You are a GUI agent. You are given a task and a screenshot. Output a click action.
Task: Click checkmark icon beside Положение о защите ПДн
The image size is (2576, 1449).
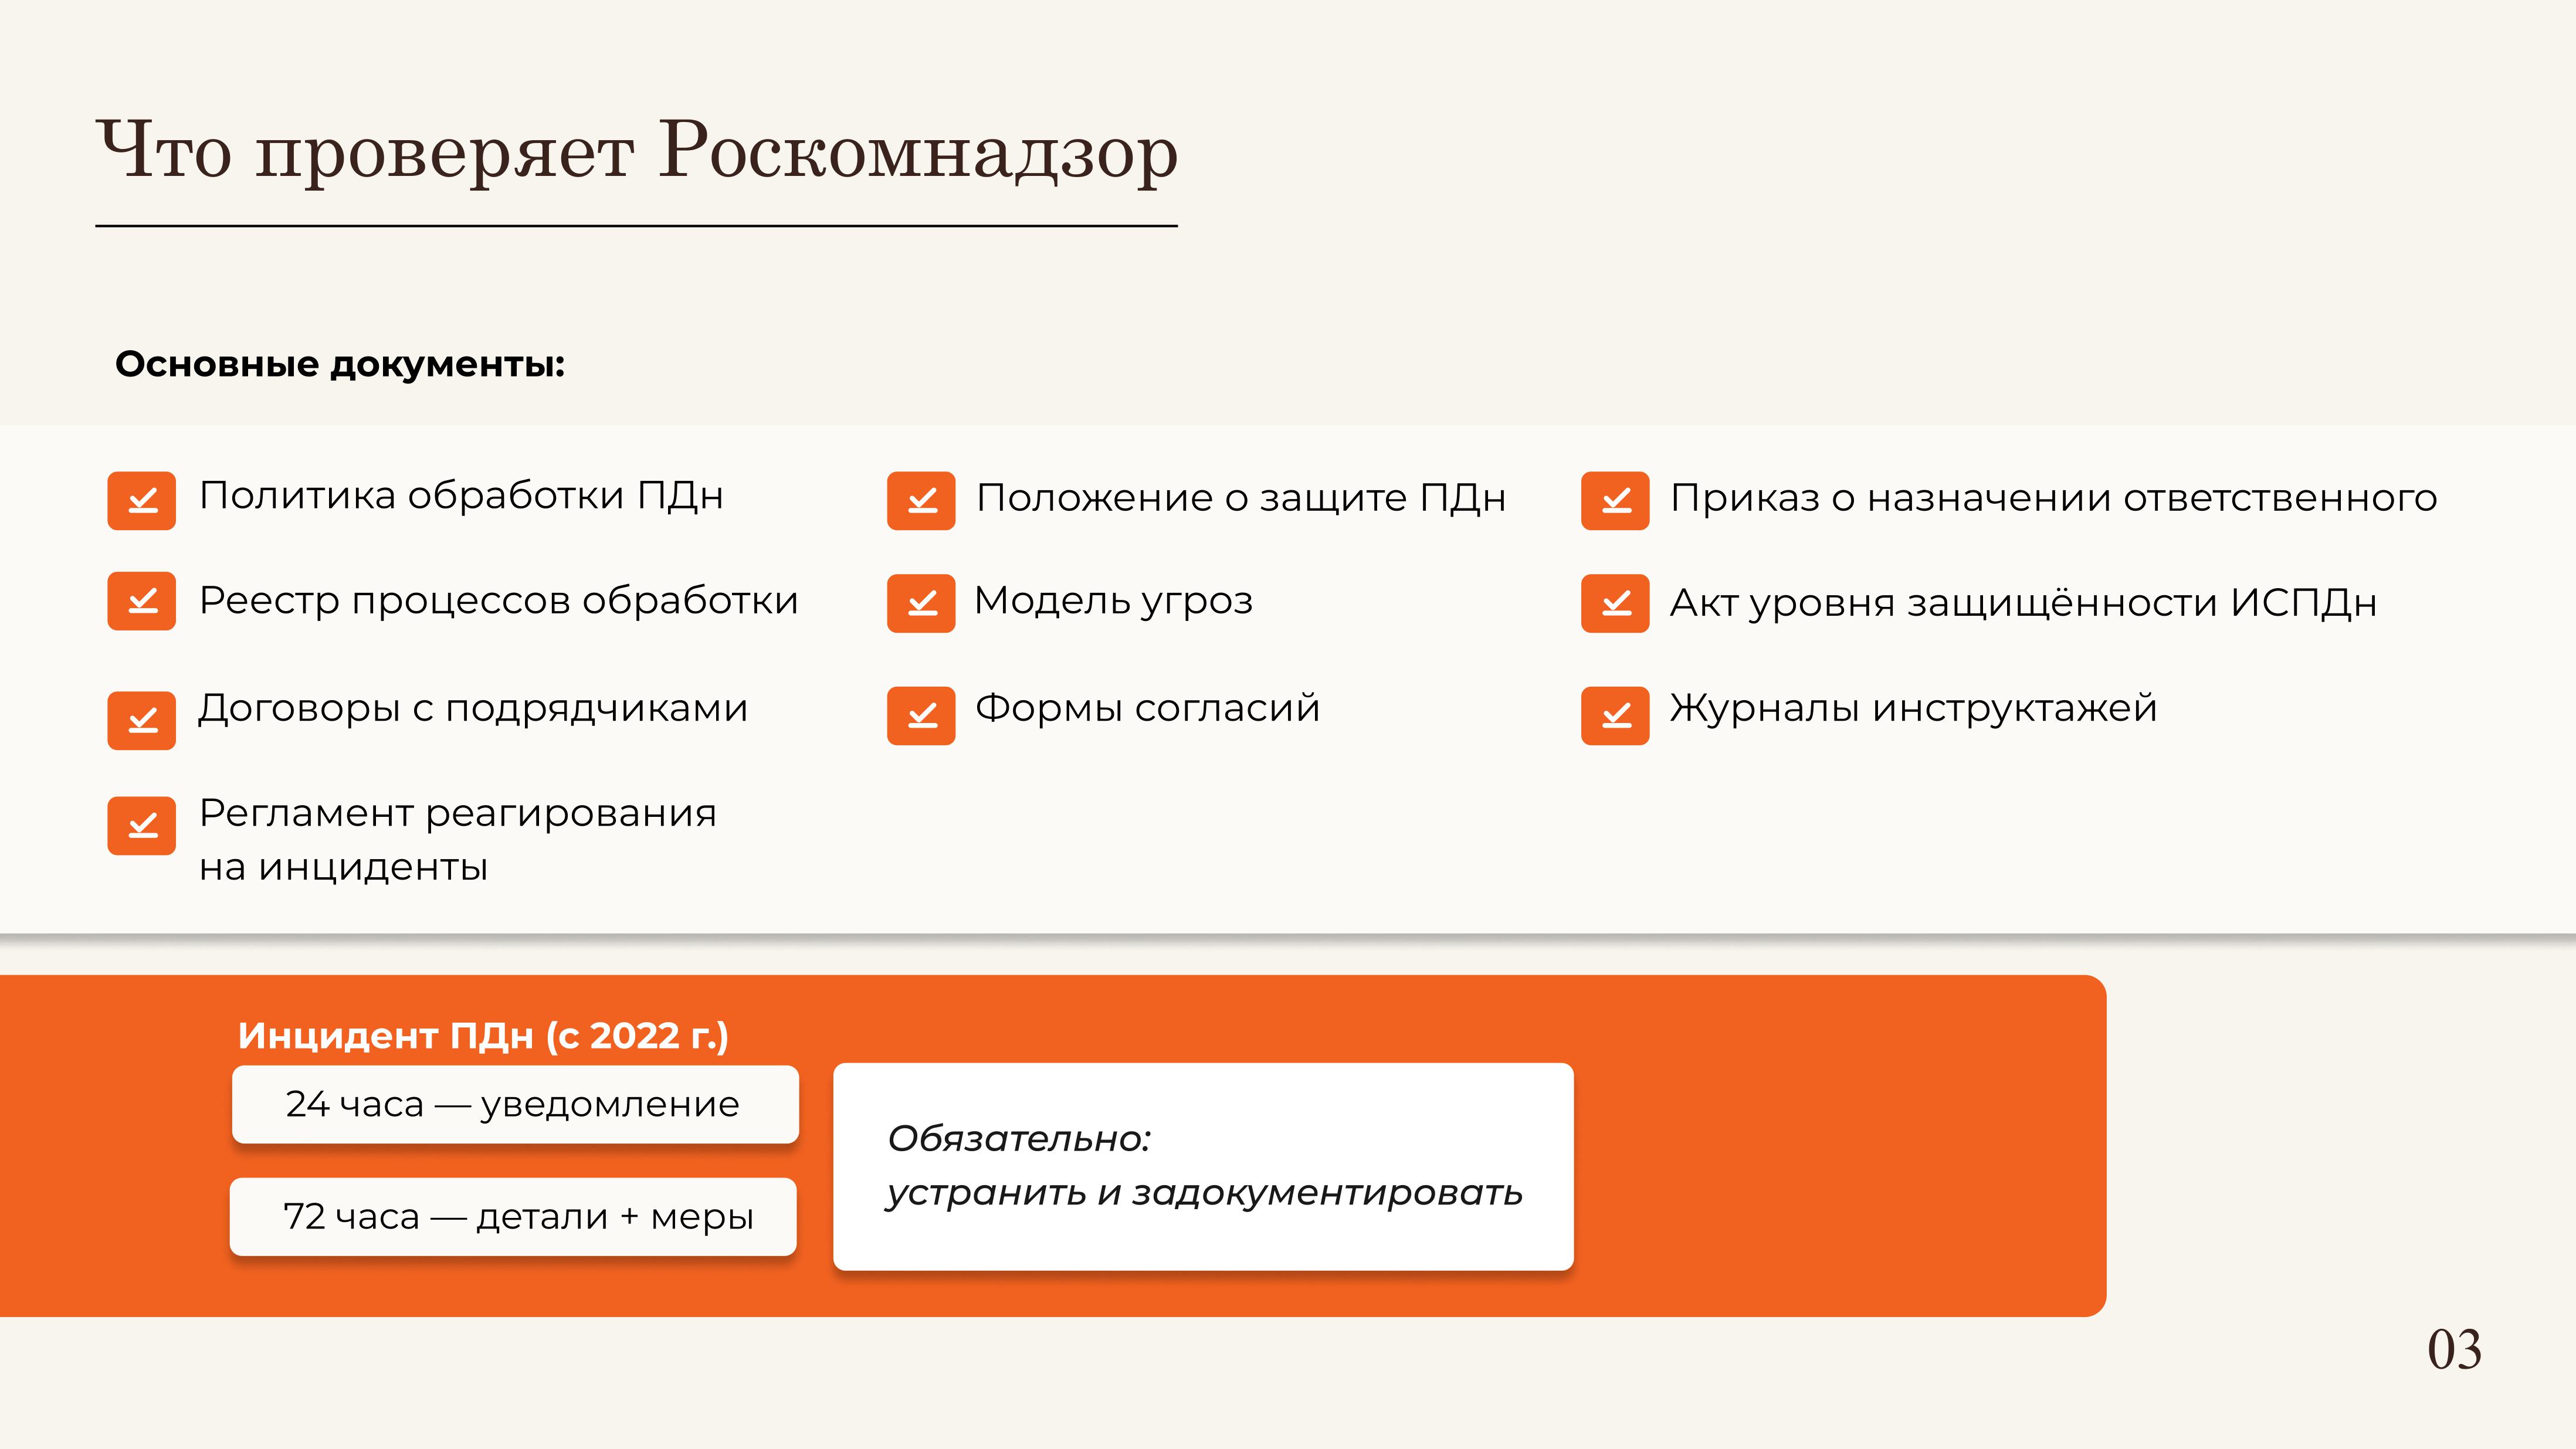coord(921,500)
